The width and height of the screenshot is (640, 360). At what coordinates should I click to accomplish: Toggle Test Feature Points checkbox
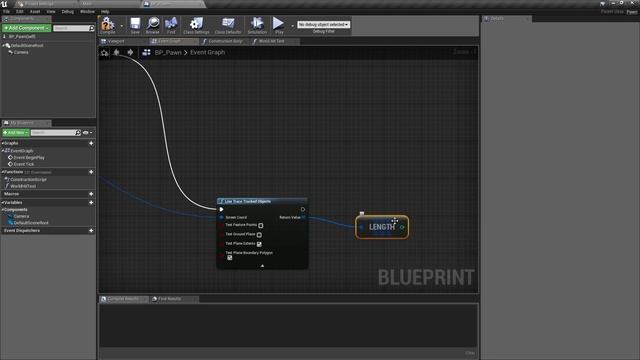point(261,225)
